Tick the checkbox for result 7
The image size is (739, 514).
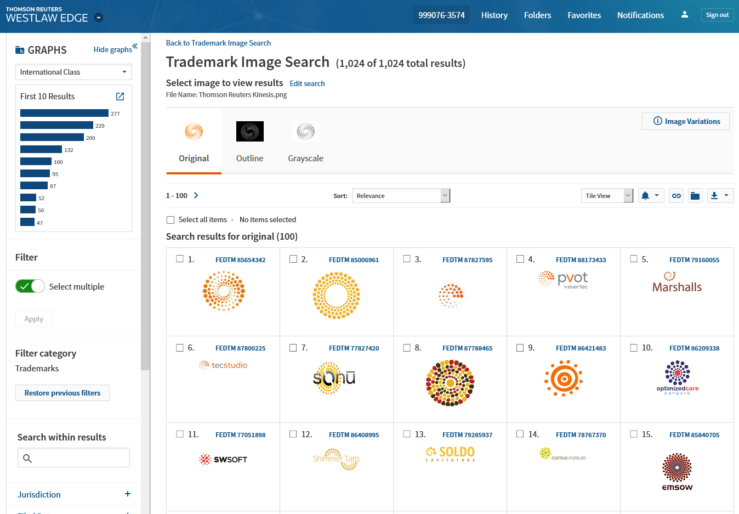tap(293, 348)
